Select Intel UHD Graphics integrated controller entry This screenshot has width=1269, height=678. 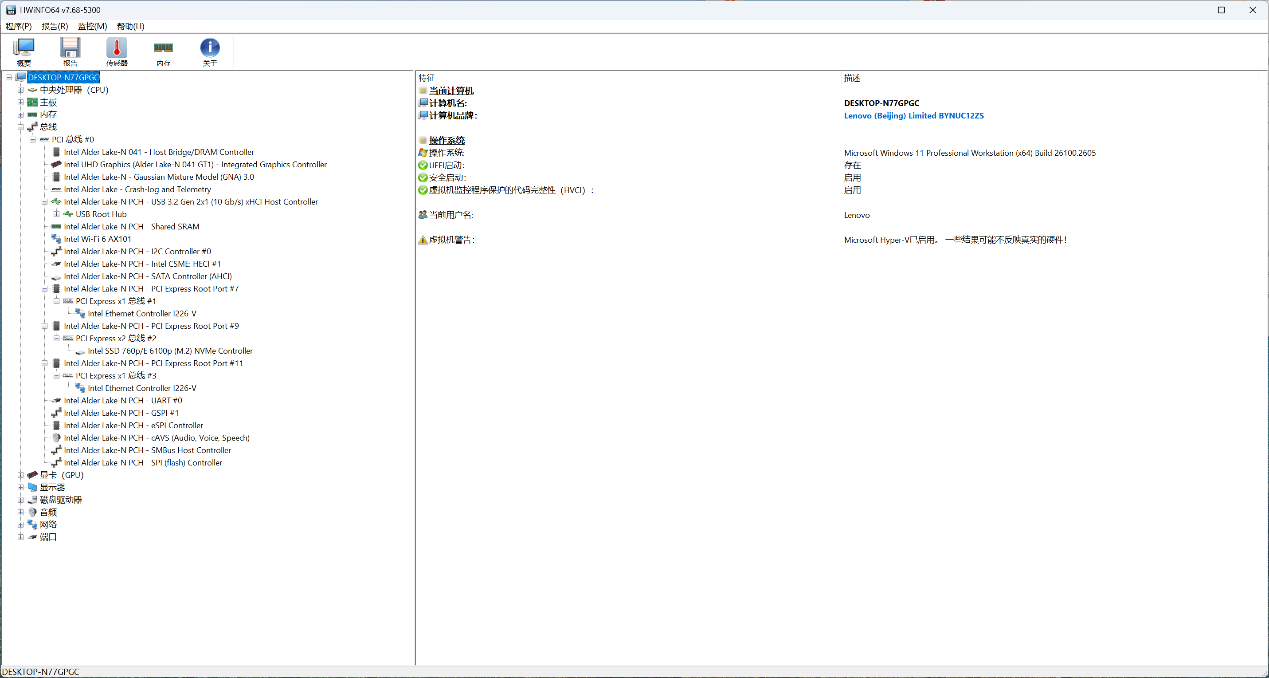click(195, 165)
